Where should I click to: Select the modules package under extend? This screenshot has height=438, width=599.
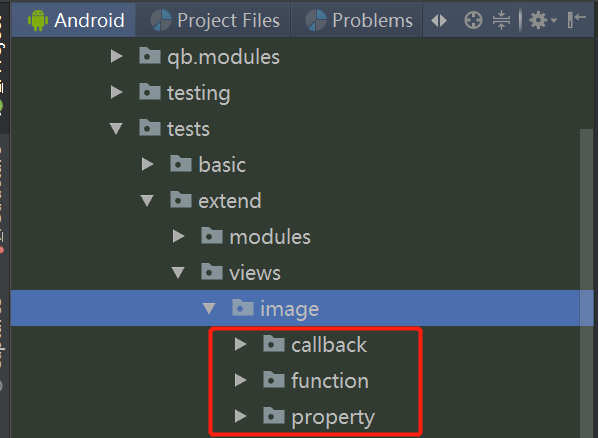(270, 237)
